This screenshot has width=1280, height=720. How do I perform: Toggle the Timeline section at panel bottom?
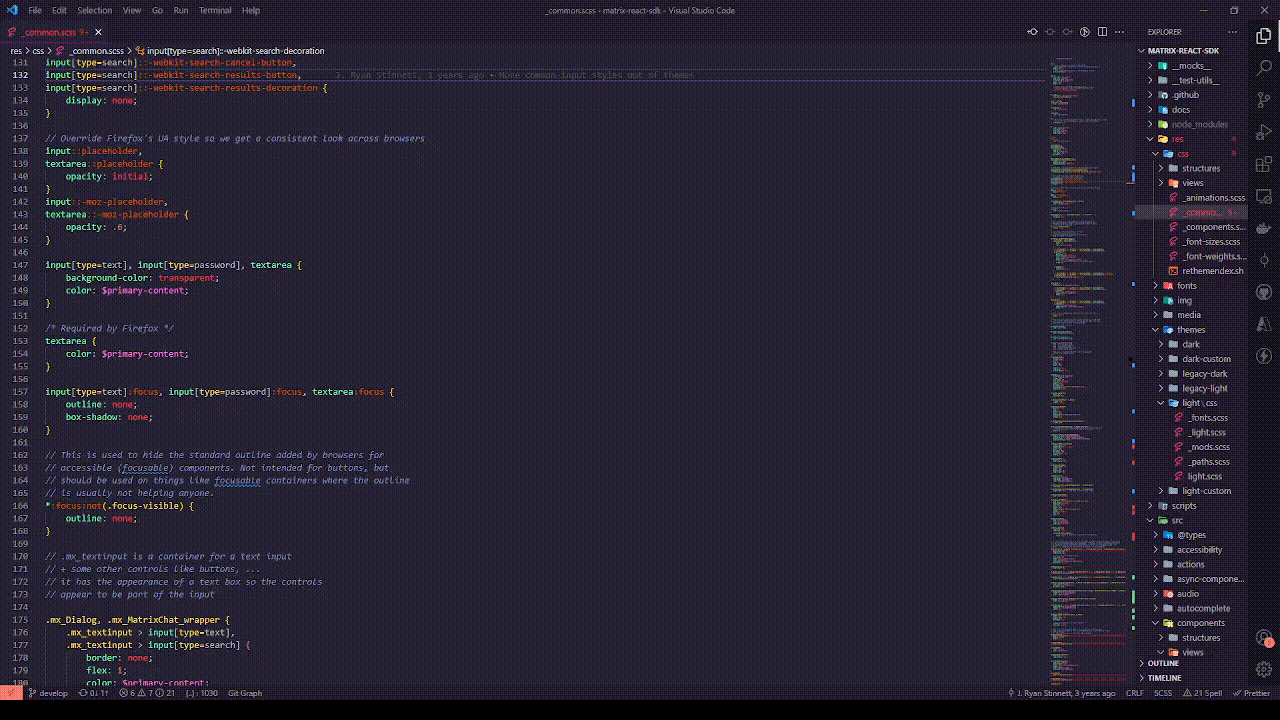click(1165, 678)
